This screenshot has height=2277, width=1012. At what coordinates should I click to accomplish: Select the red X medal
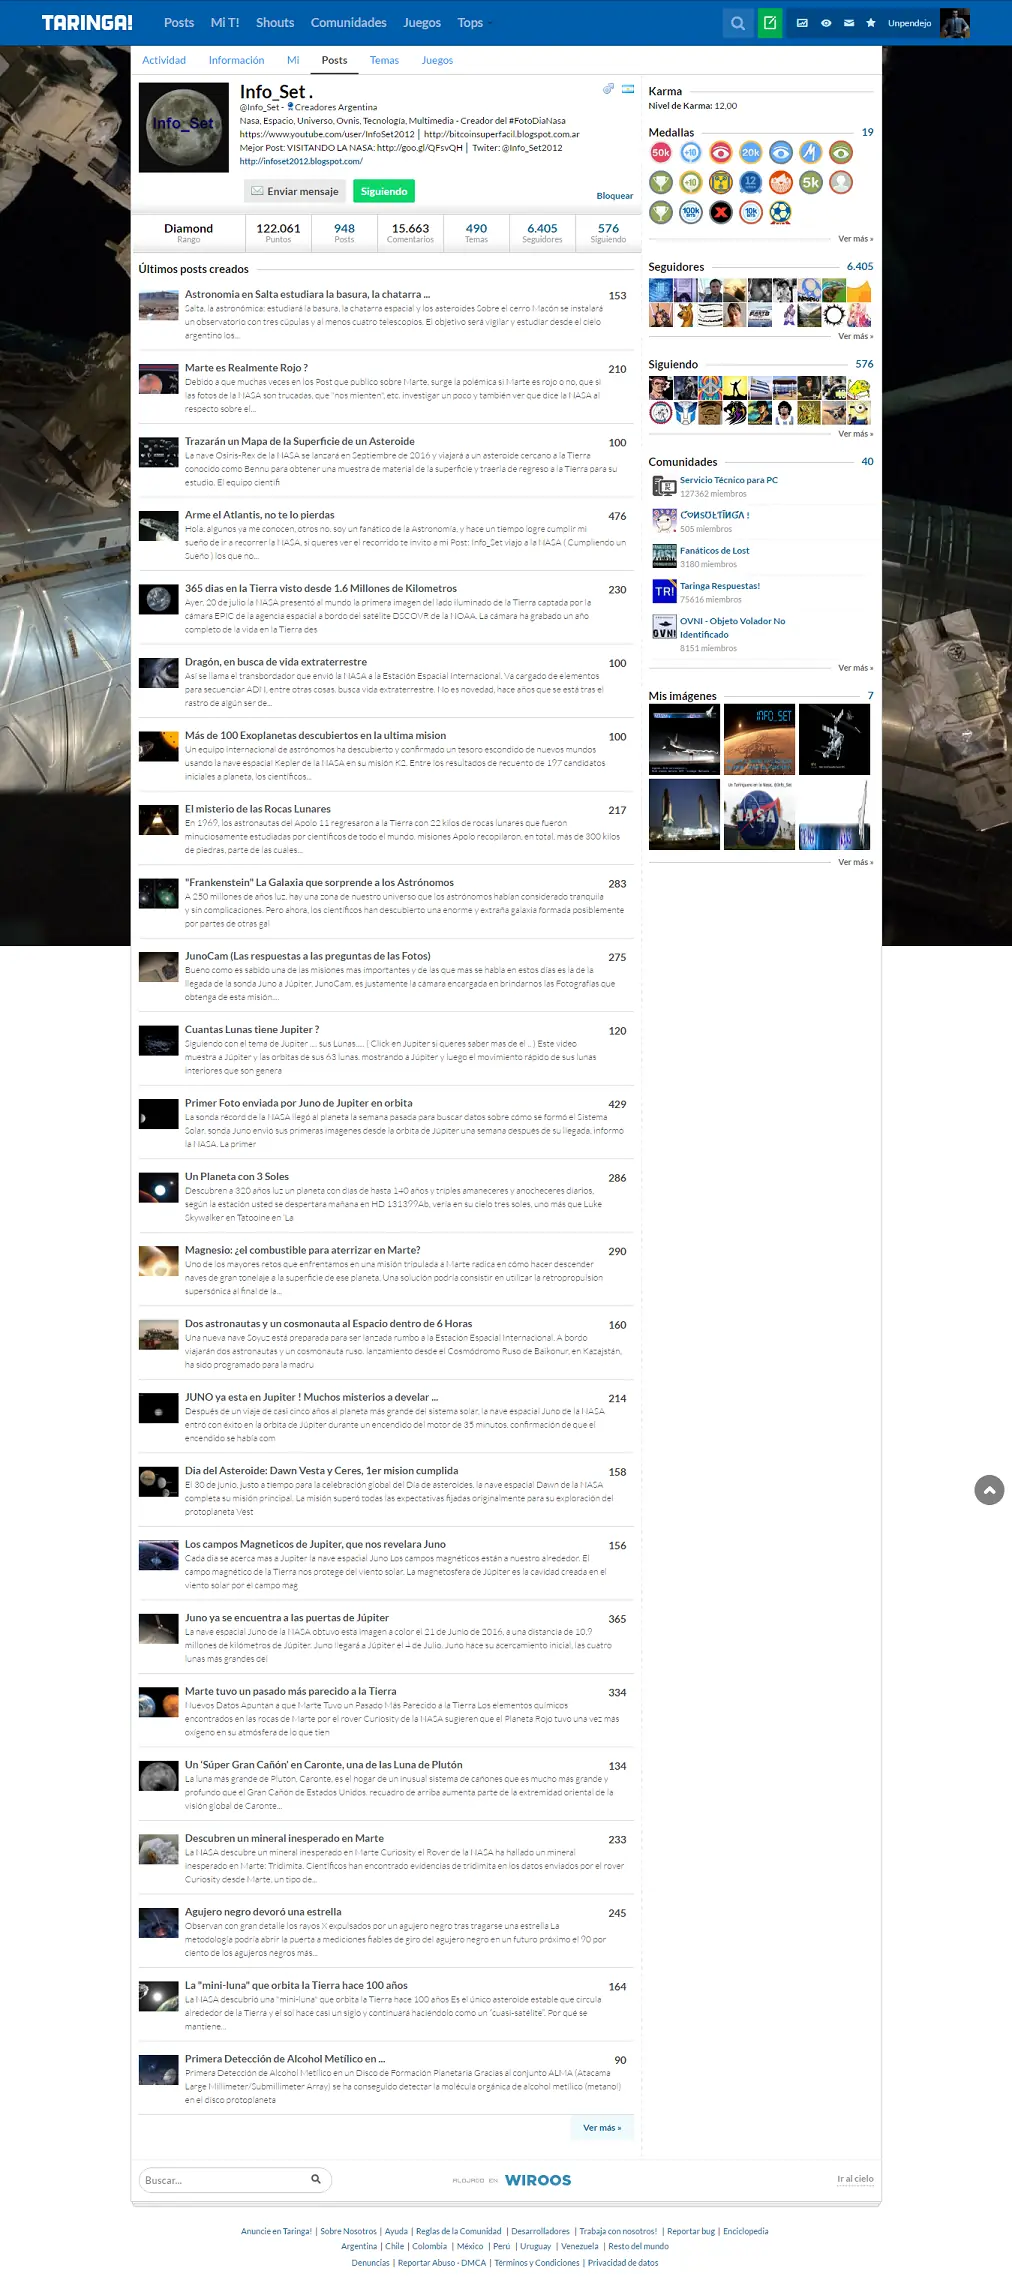[x=721, y=212]
